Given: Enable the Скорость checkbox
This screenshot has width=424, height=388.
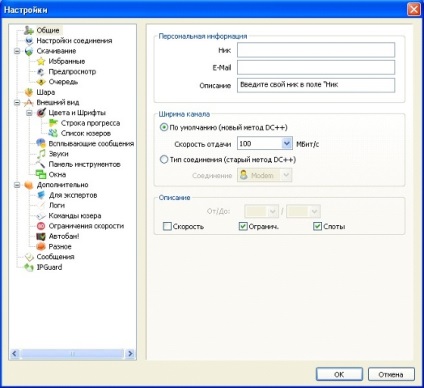Looking at the screenshot, I should pos(167,226).
